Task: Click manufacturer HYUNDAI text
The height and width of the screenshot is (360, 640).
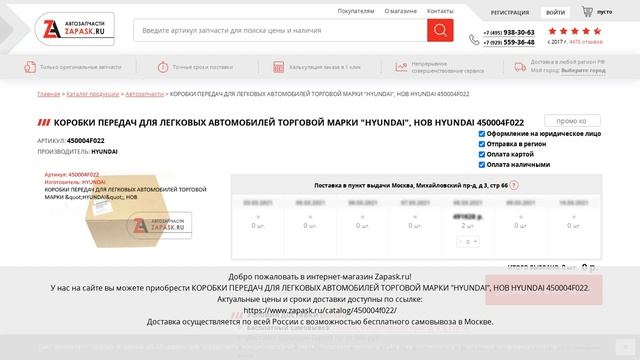Action: (x=104, y=151)
